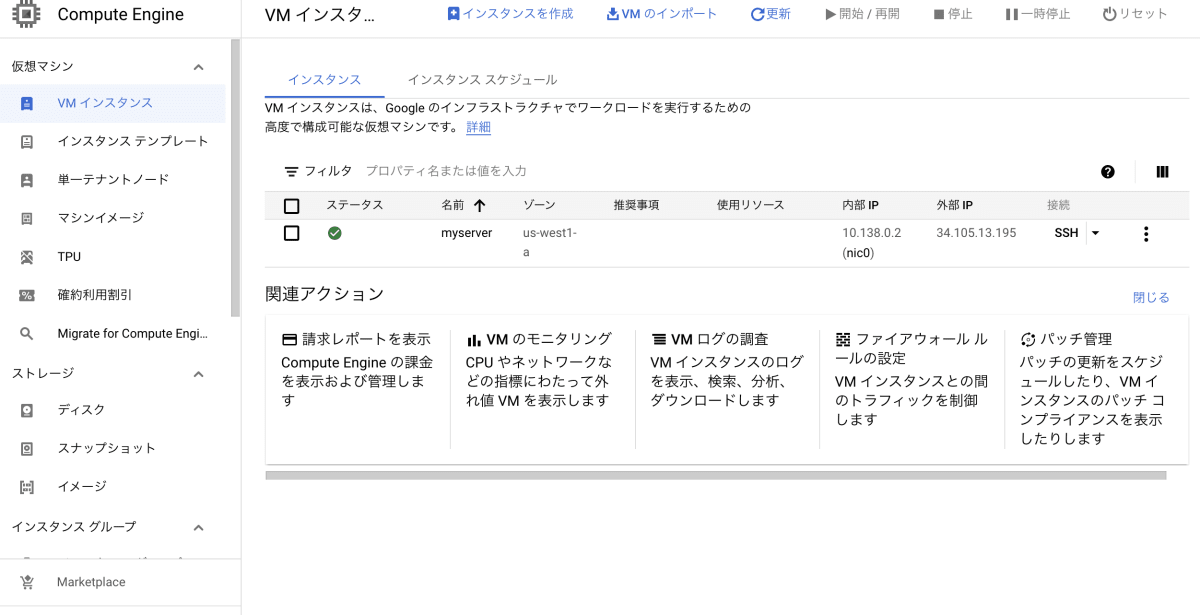Screen dimensions: 1200x615
Task: Click the VM インスタンス sidebar icon
Action: [x=27, y=103]
